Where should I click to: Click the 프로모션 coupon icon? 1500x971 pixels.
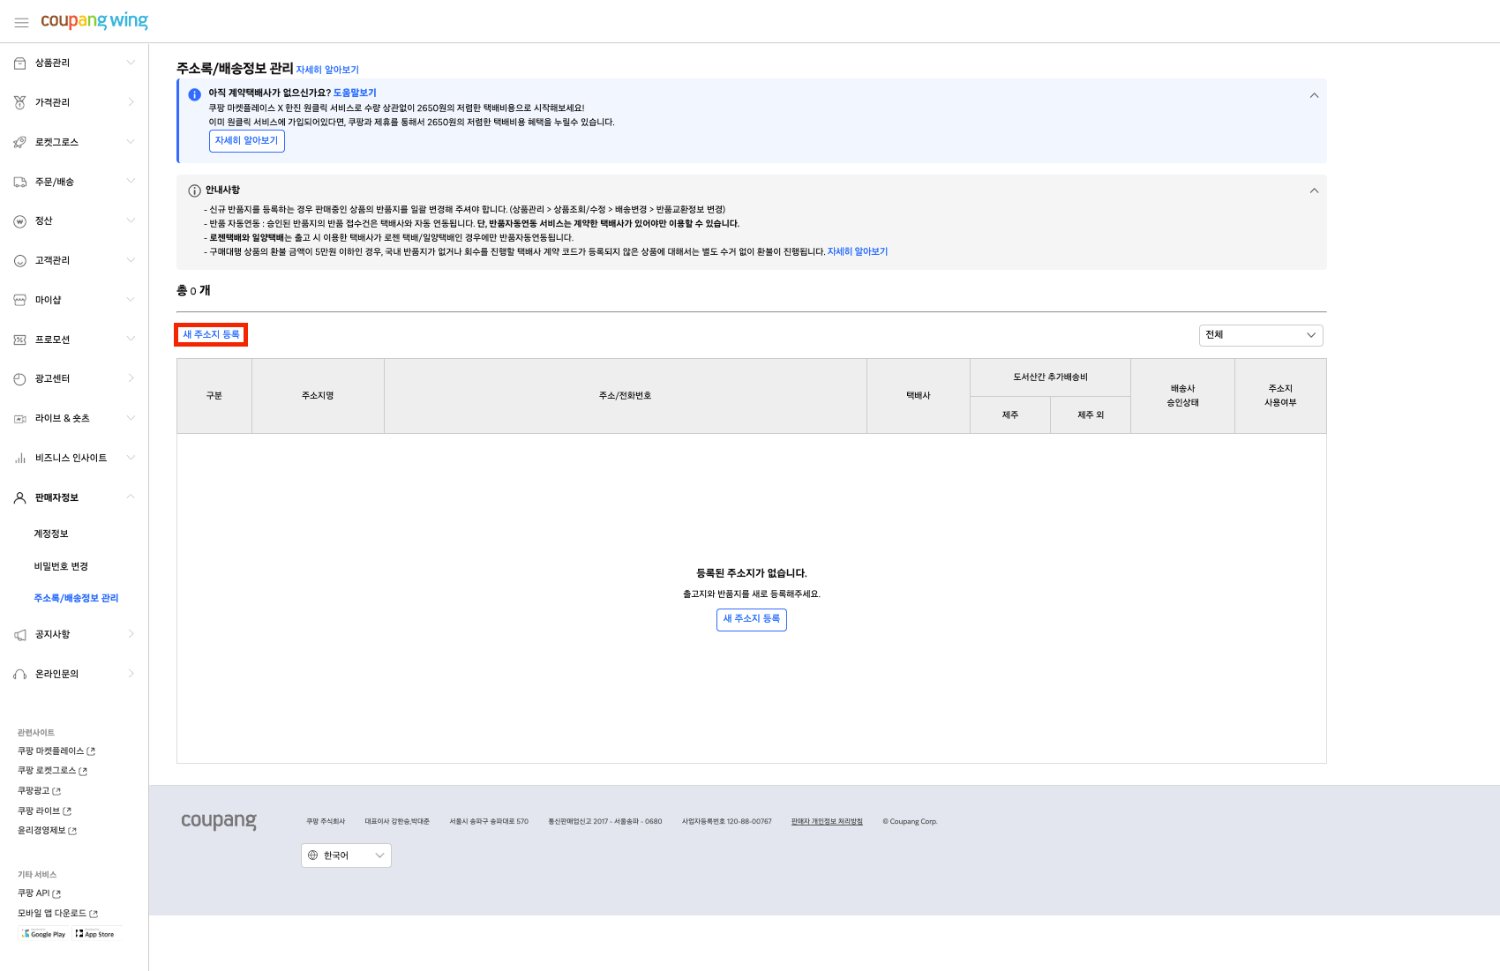[x=19, y=340]
